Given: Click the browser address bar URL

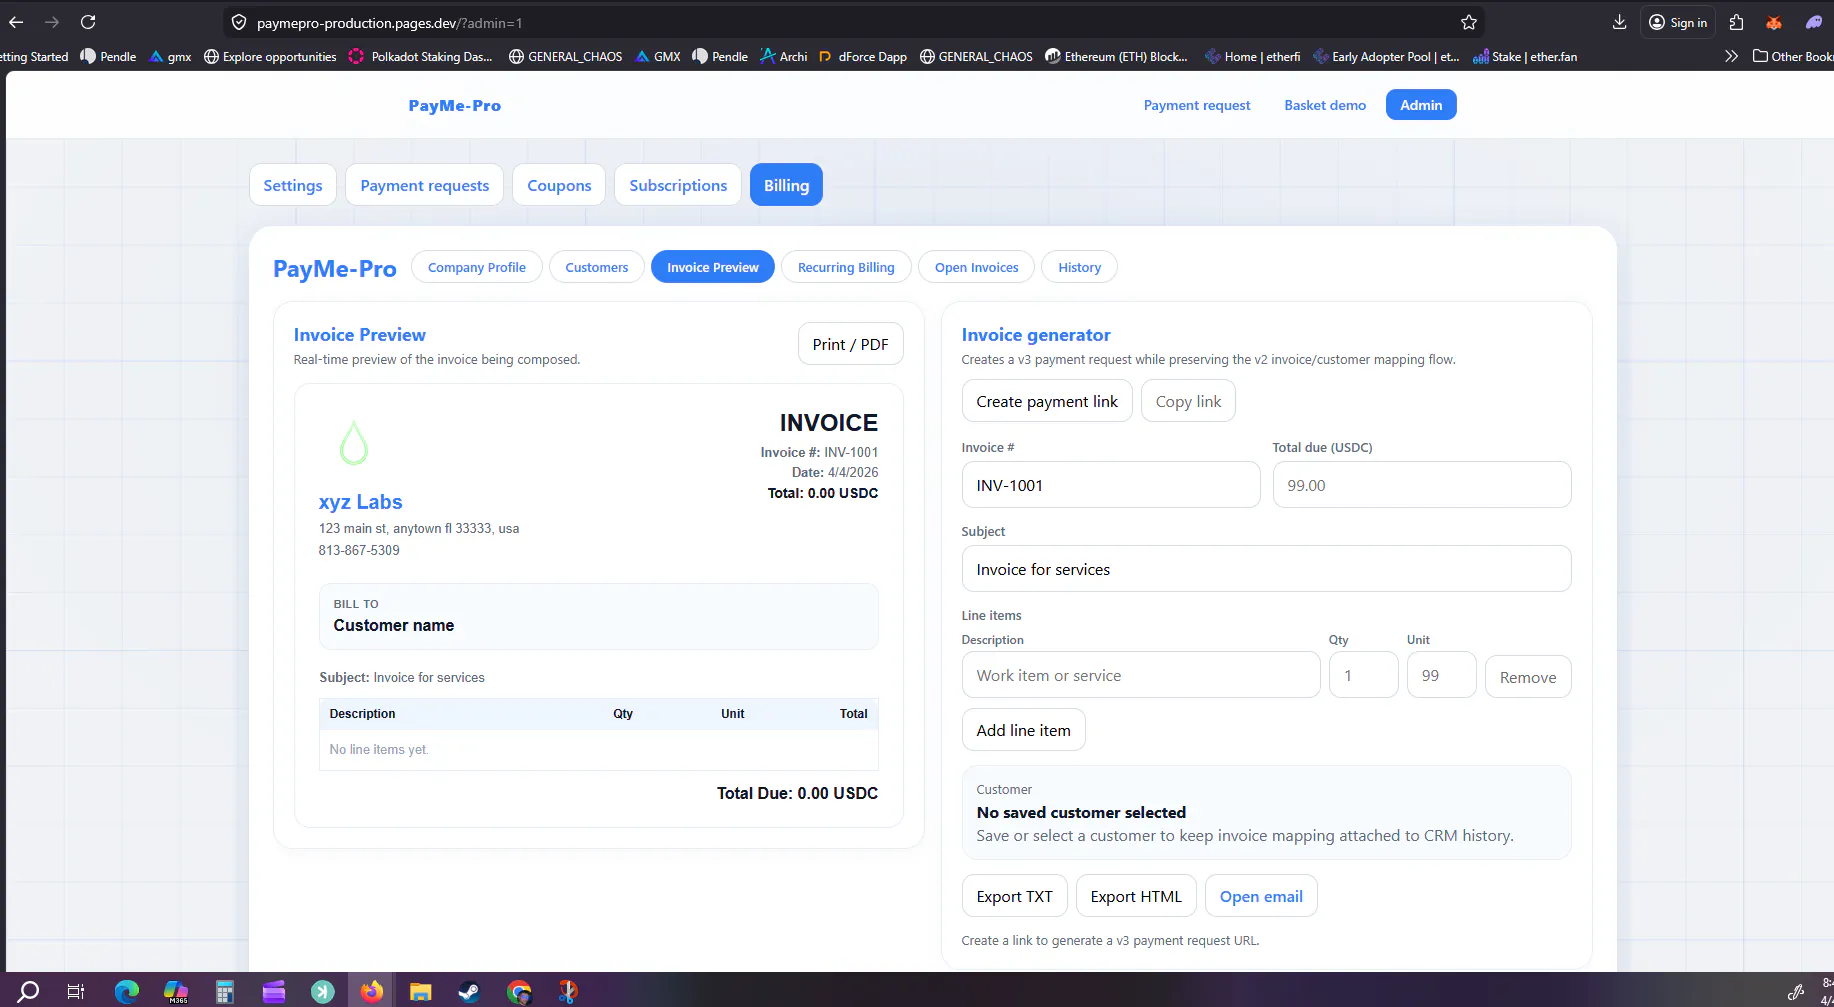Looking at the screenshot, I should coord(389,23).
